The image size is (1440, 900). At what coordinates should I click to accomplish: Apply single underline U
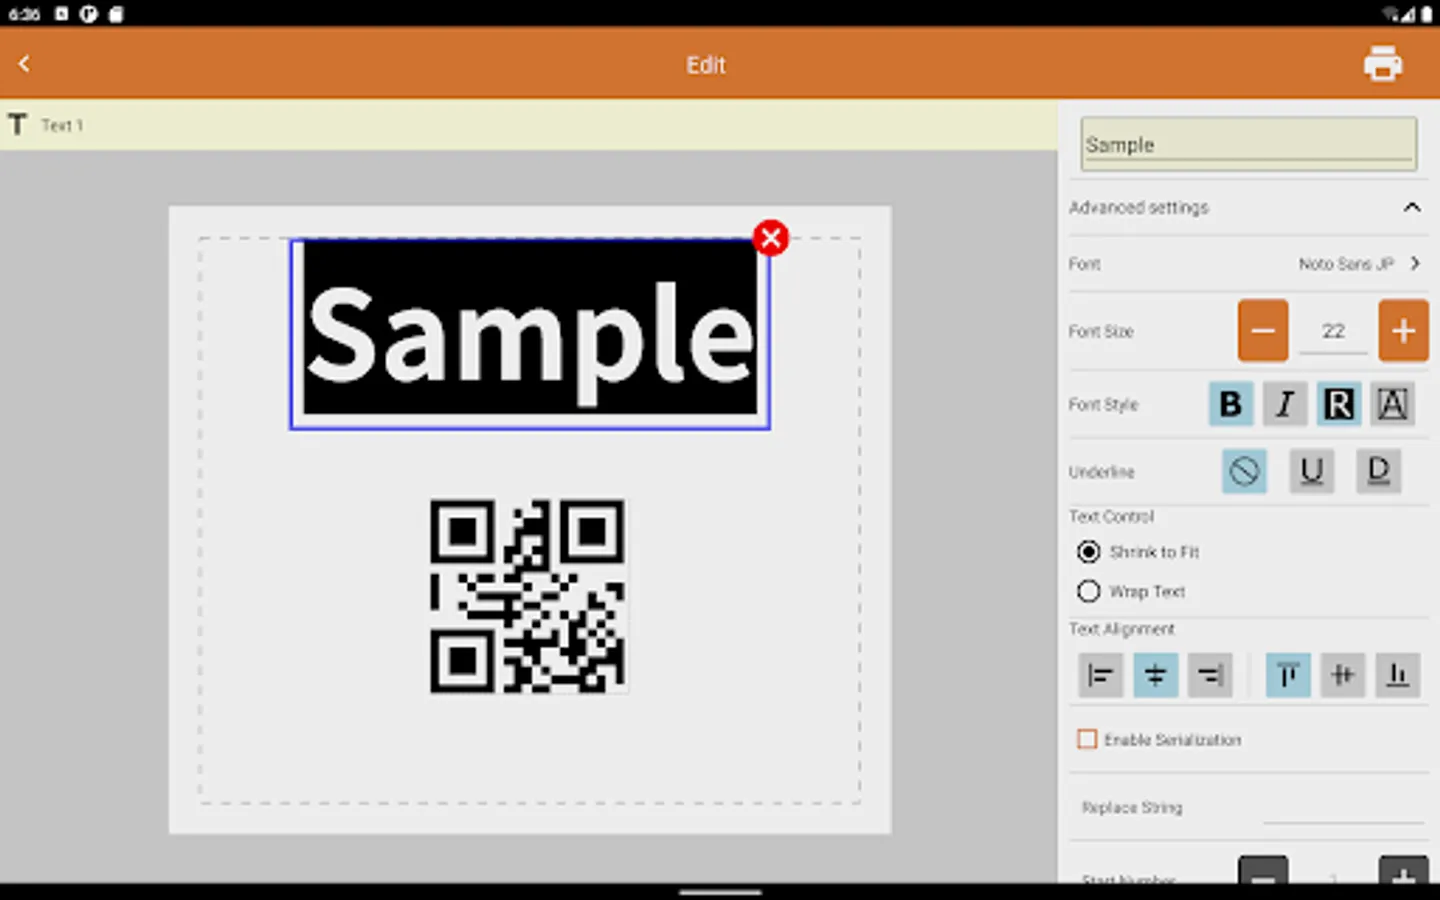pos(1312,471)
